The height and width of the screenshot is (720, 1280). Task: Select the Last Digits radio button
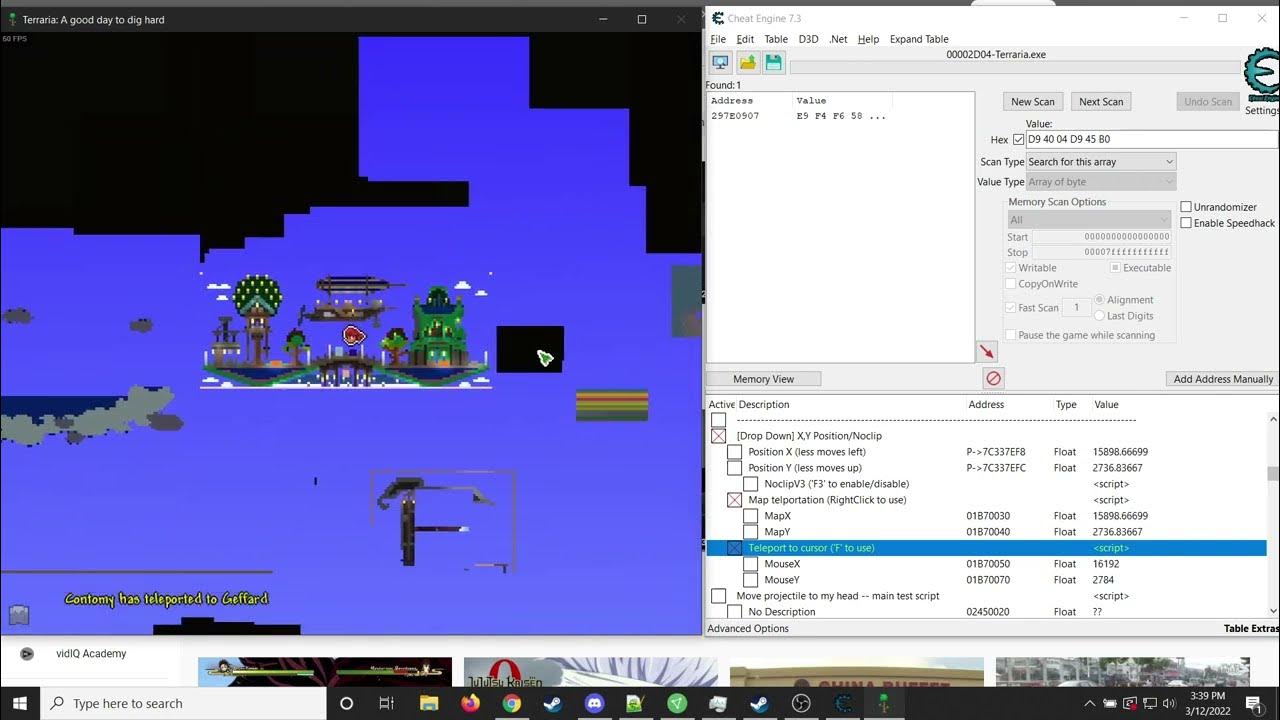click(1100, 316)
